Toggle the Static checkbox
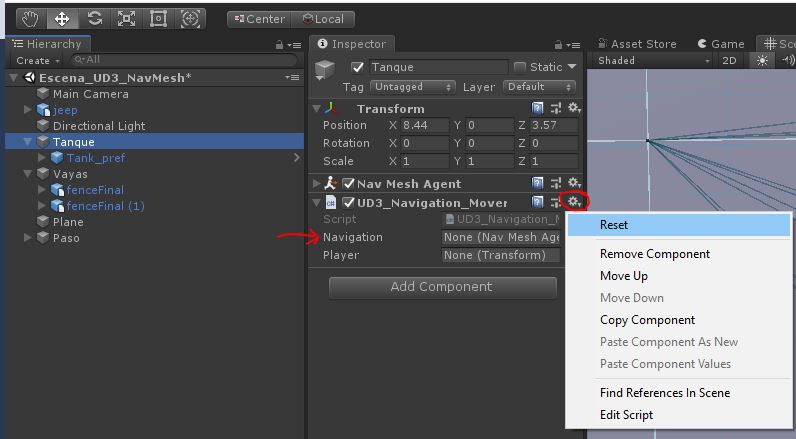The width and height of the screenshot is (796, 439). (519, 67)
